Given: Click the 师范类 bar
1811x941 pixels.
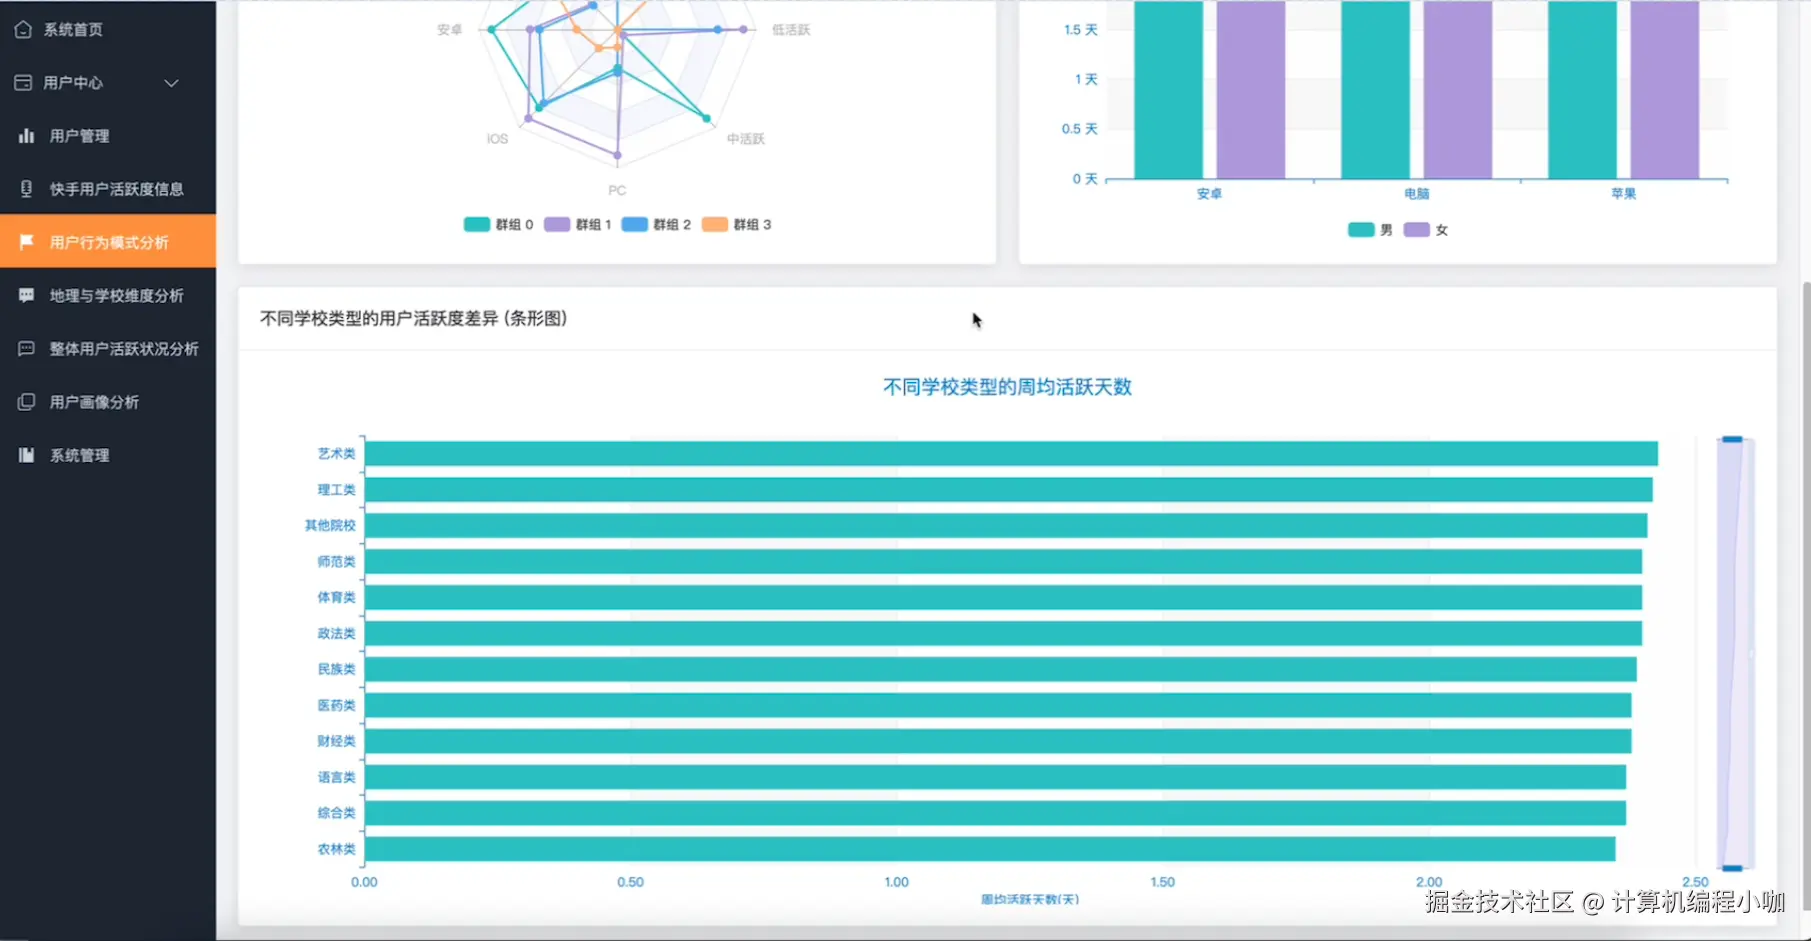Looking at the screenshot, I should pos(1003,561).
